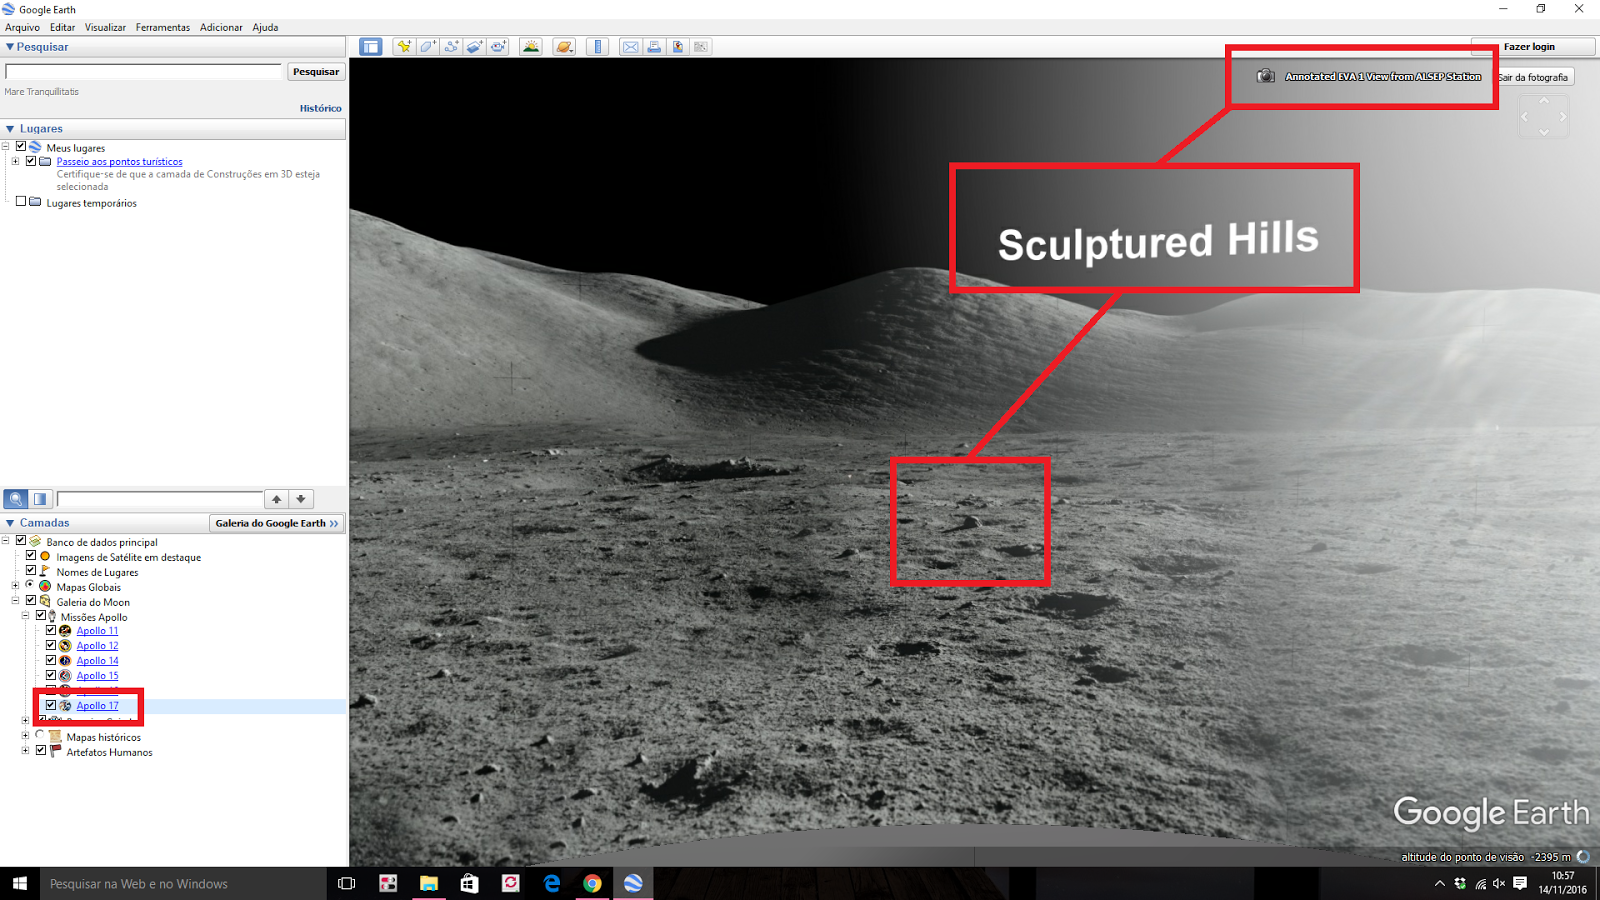Expand the Artefatos Humanos node
The image size is (1600, 900).
tap(25, 750)
